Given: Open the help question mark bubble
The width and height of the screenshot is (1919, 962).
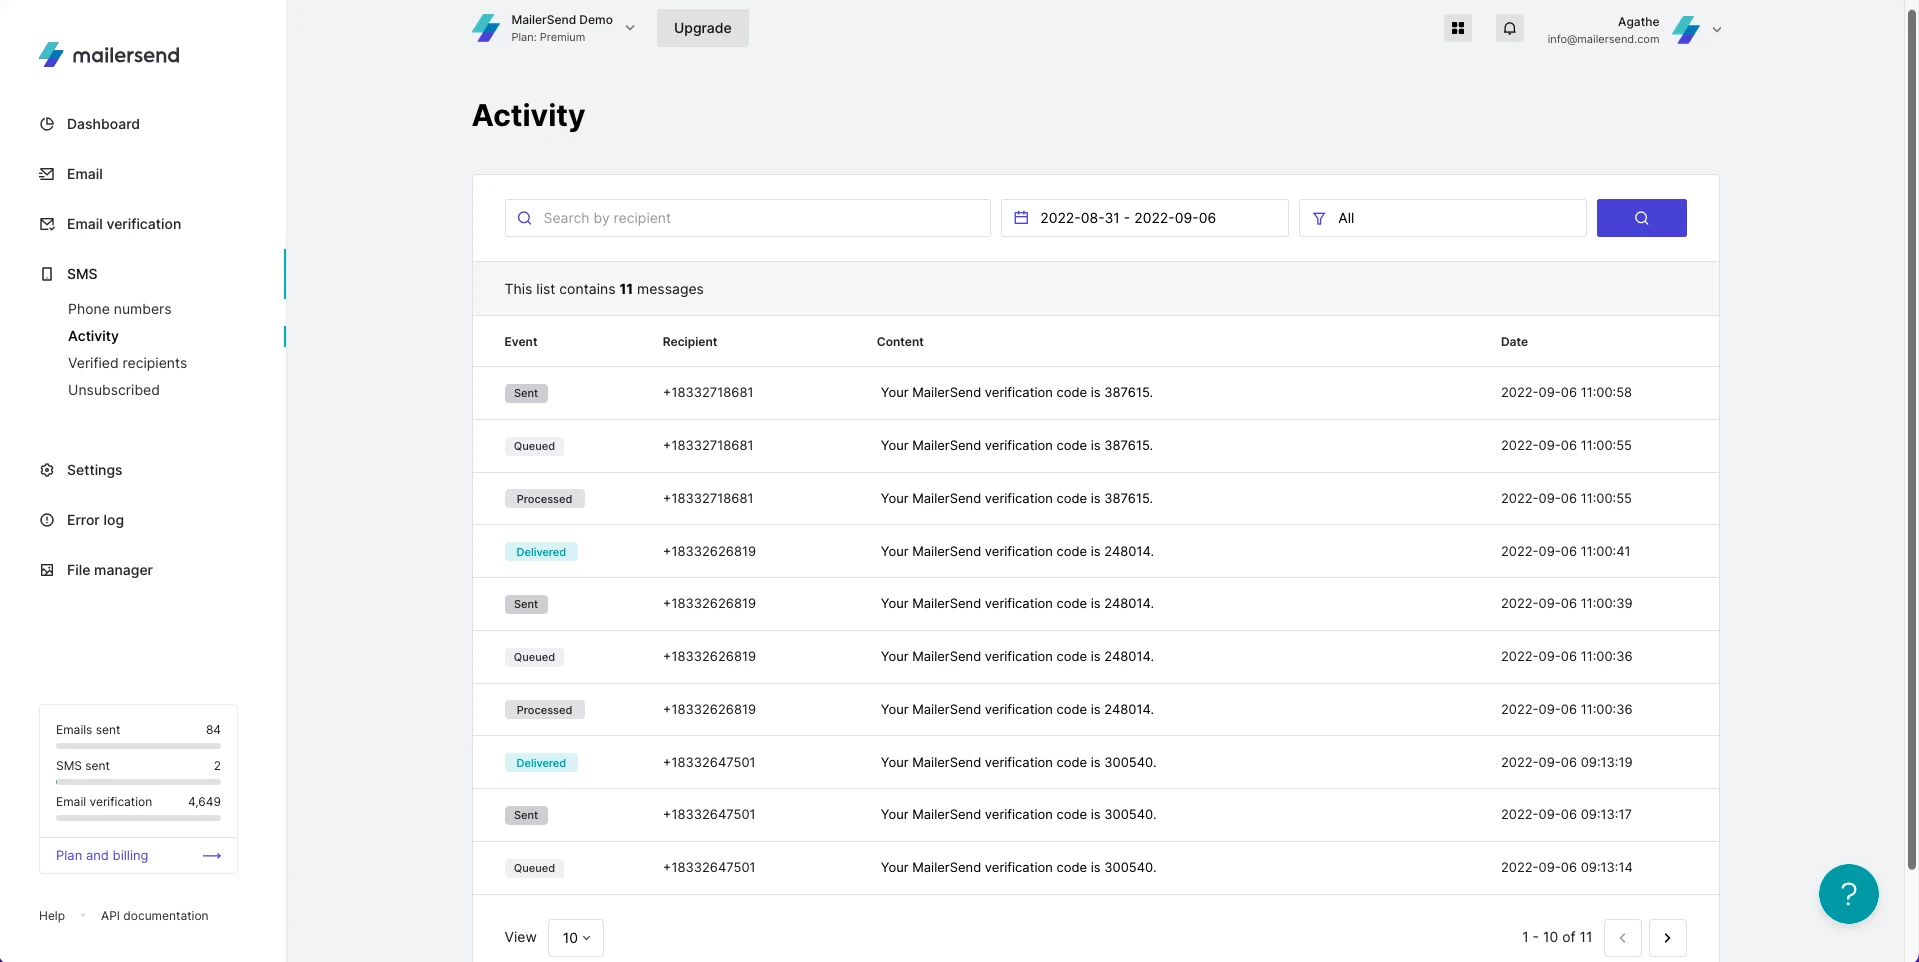Looking at the screenshot, I should tap(1848, 894).
